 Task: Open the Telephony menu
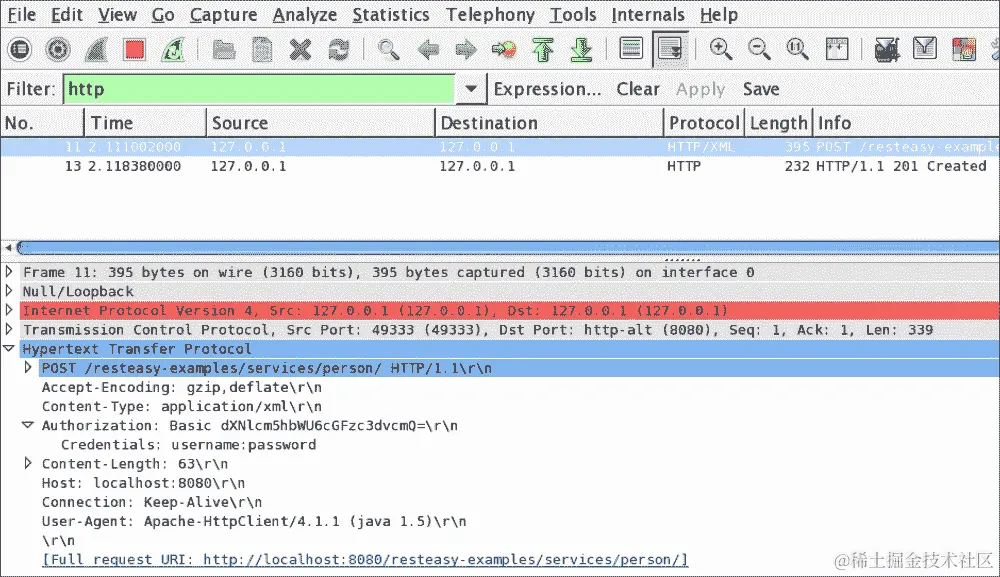point(490,14)
